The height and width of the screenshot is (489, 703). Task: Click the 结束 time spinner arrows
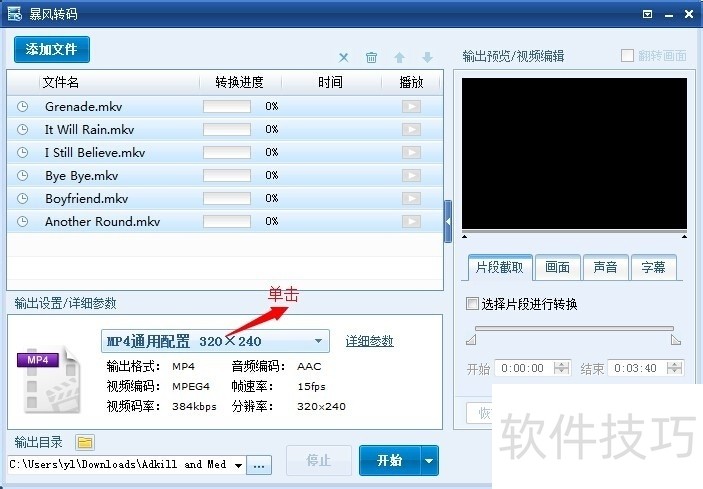coord(674,368)
